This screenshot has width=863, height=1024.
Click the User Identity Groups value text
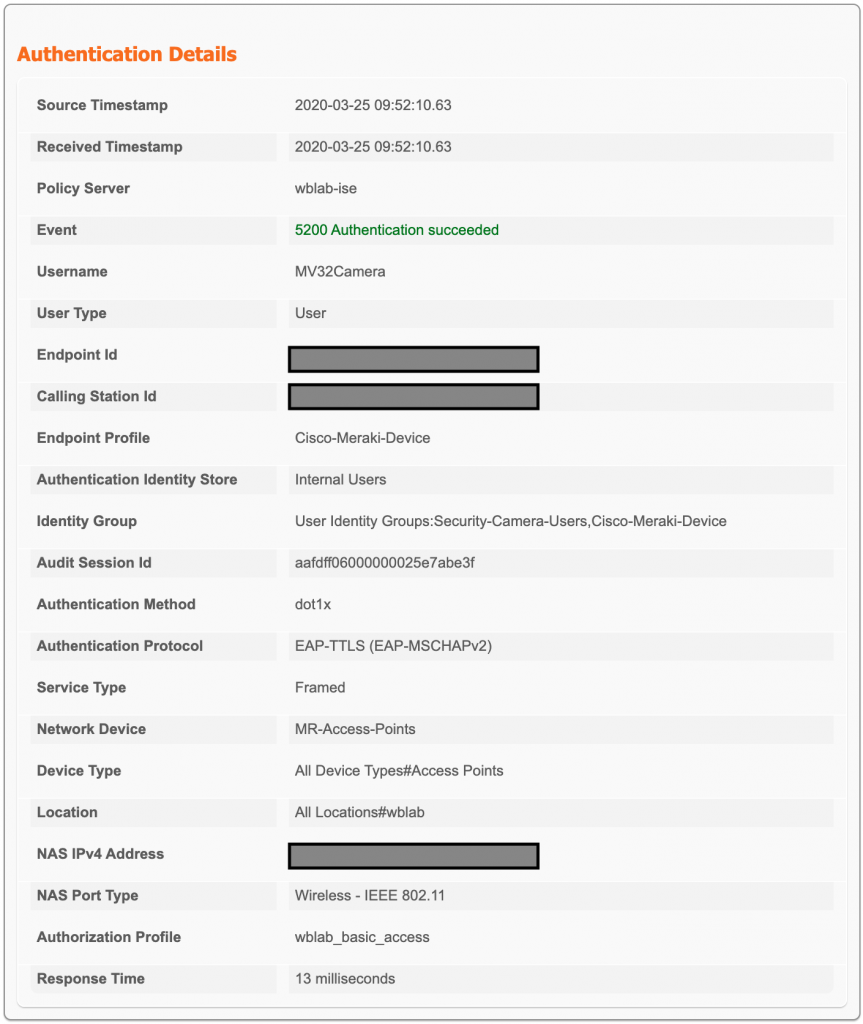[x=510, y=521]
